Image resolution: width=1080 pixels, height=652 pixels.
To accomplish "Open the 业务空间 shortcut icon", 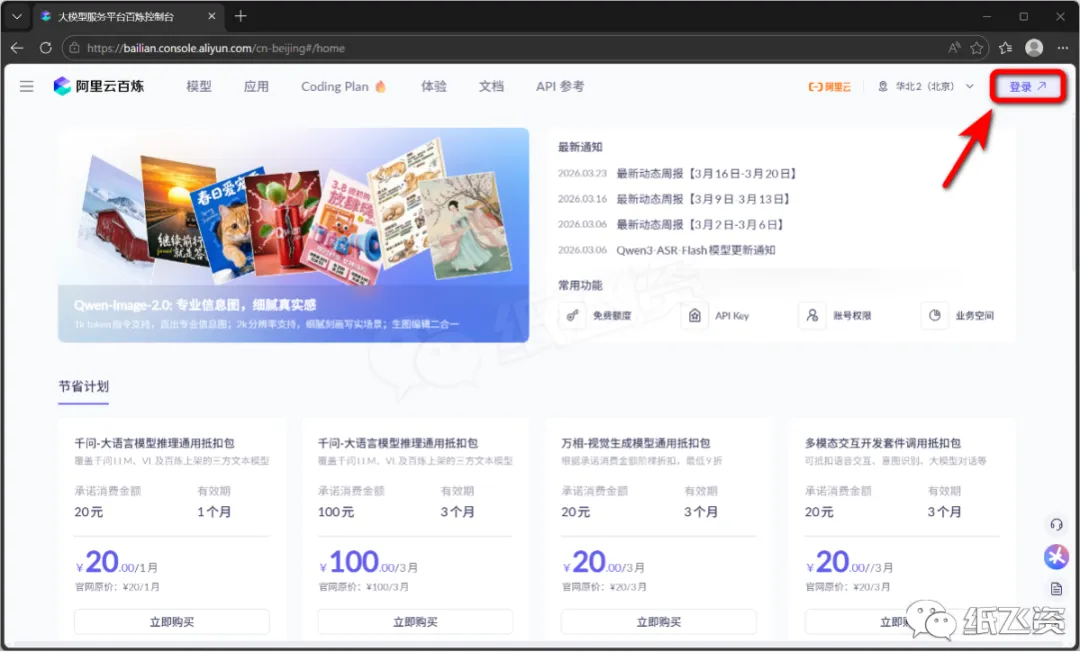I will click(934, 315).
